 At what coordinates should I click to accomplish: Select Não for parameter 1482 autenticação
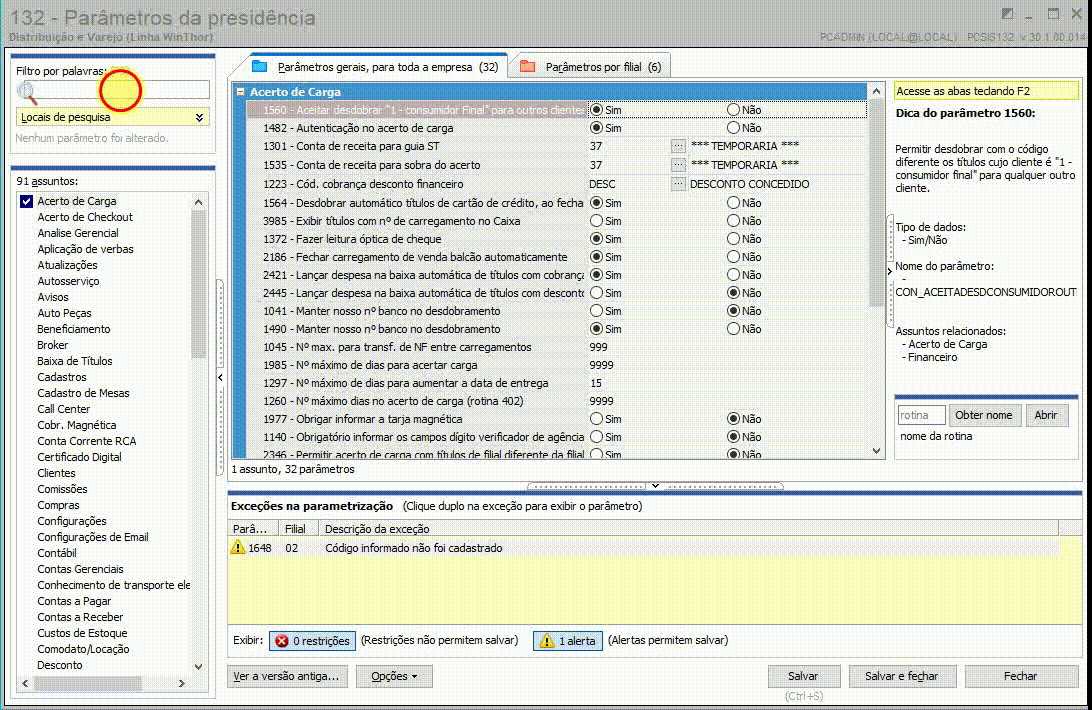733,128
